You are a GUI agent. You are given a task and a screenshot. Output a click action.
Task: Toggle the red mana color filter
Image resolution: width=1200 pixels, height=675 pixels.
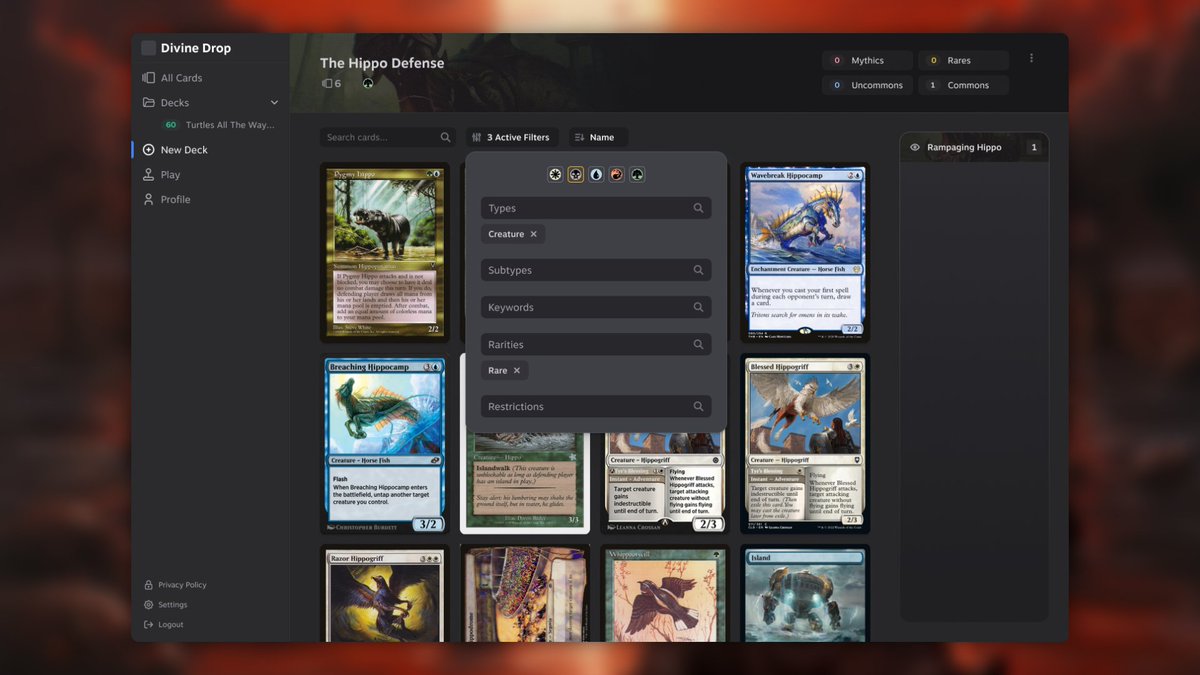(x=617, y=175)
